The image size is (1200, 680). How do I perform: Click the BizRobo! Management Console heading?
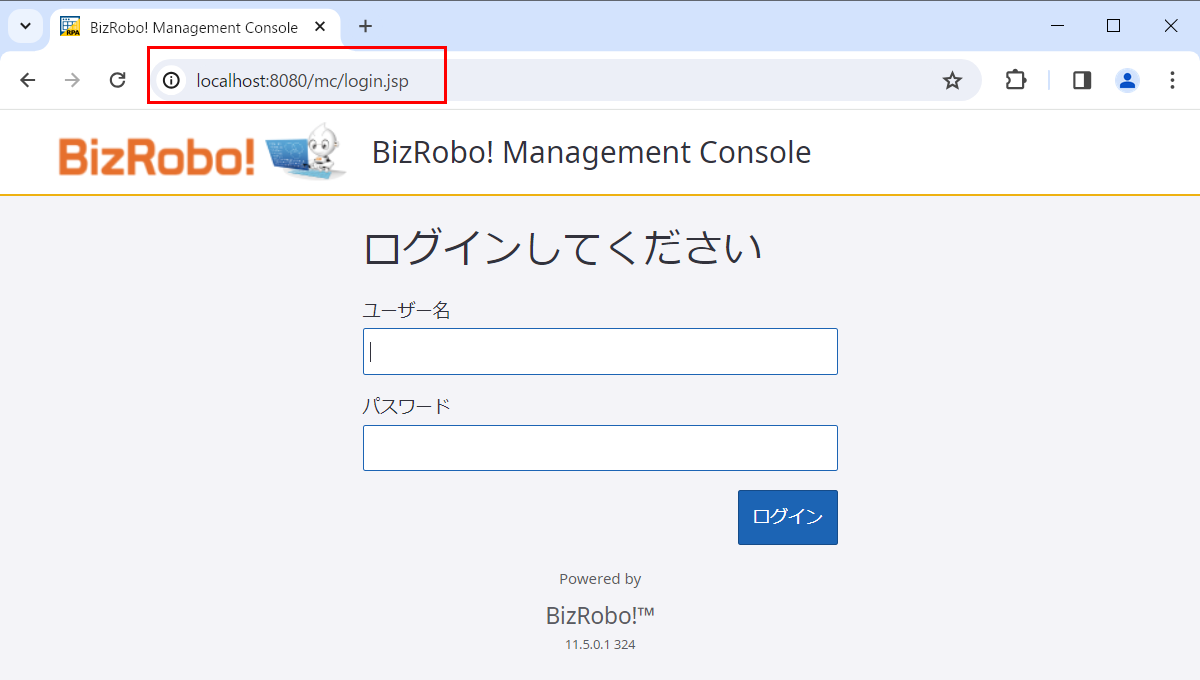(x=591, y=152)
